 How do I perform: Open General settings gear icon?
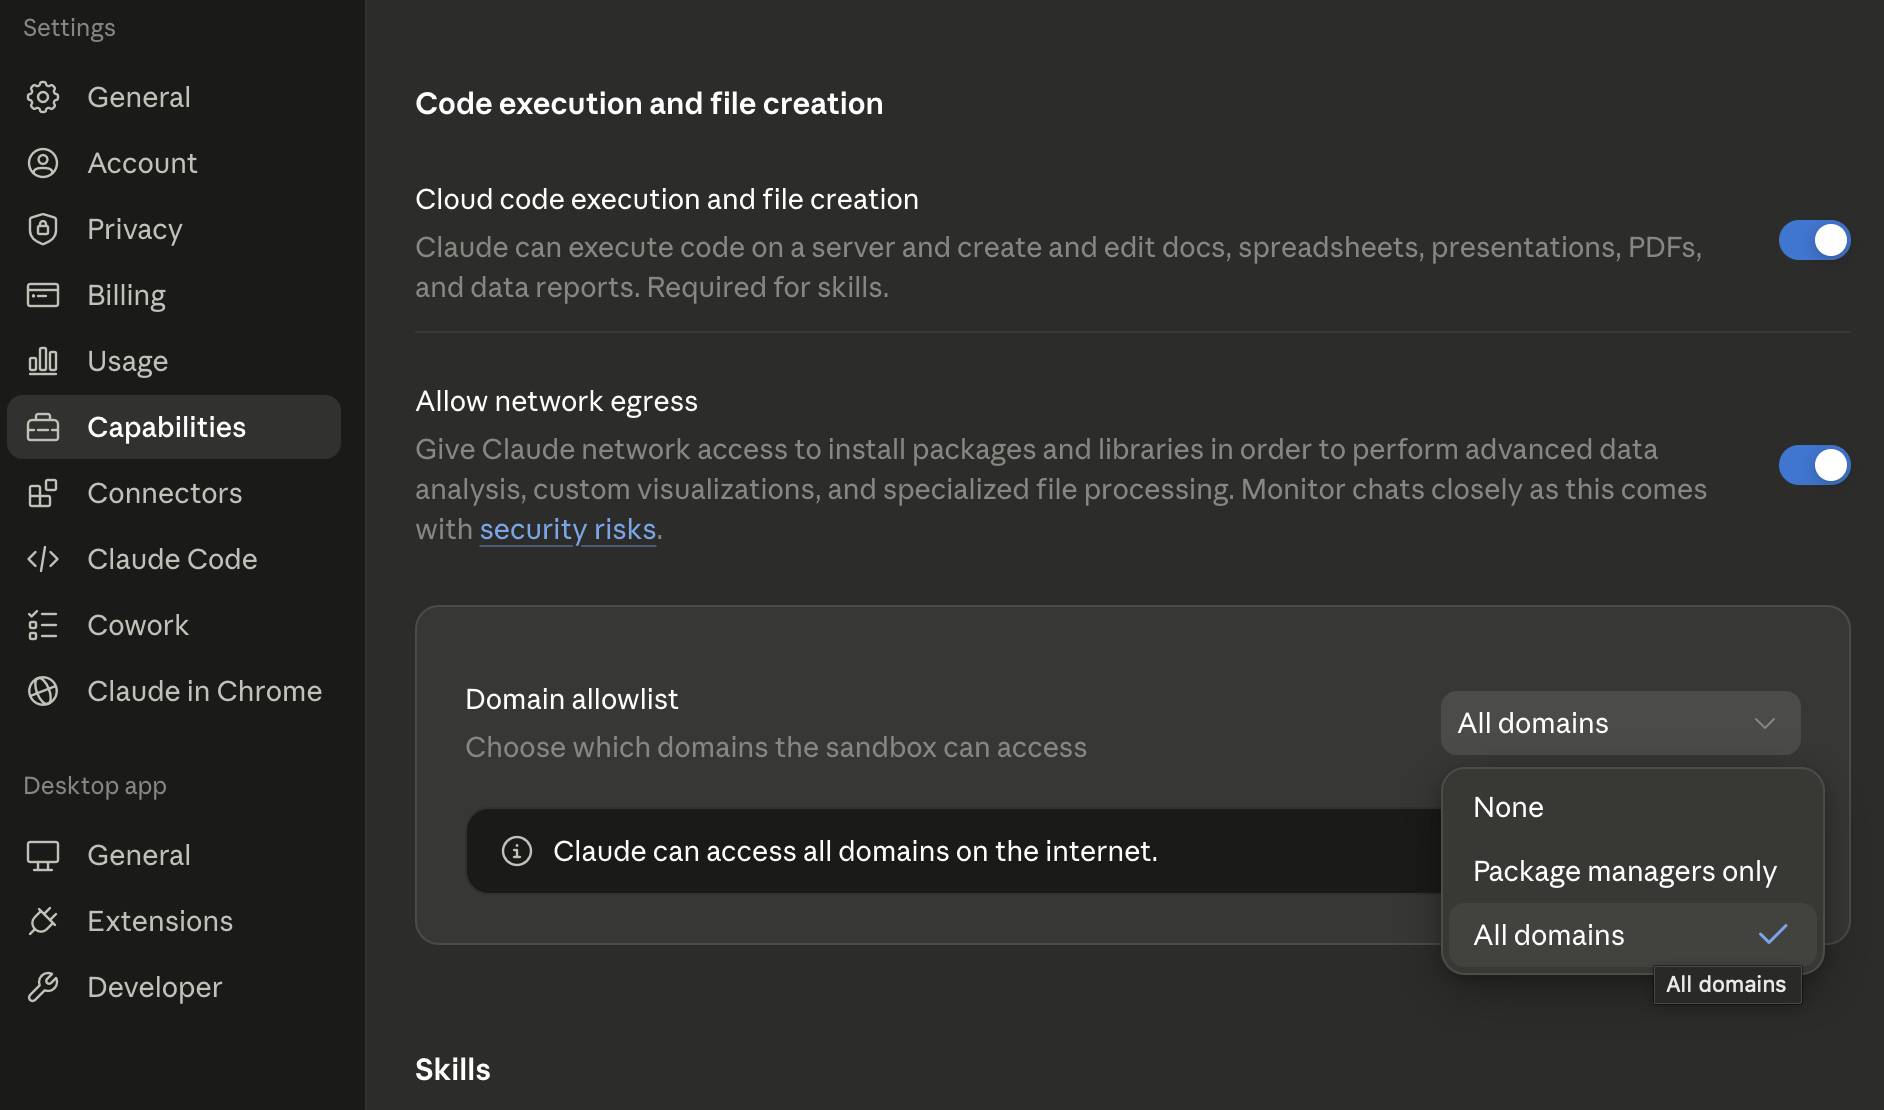point(43,97)
